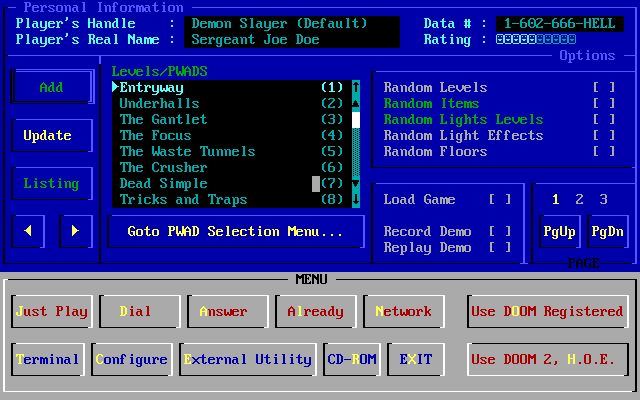The image size is (640, 400).
Task: Click the PgUp button
Action: tap(559, 231)
